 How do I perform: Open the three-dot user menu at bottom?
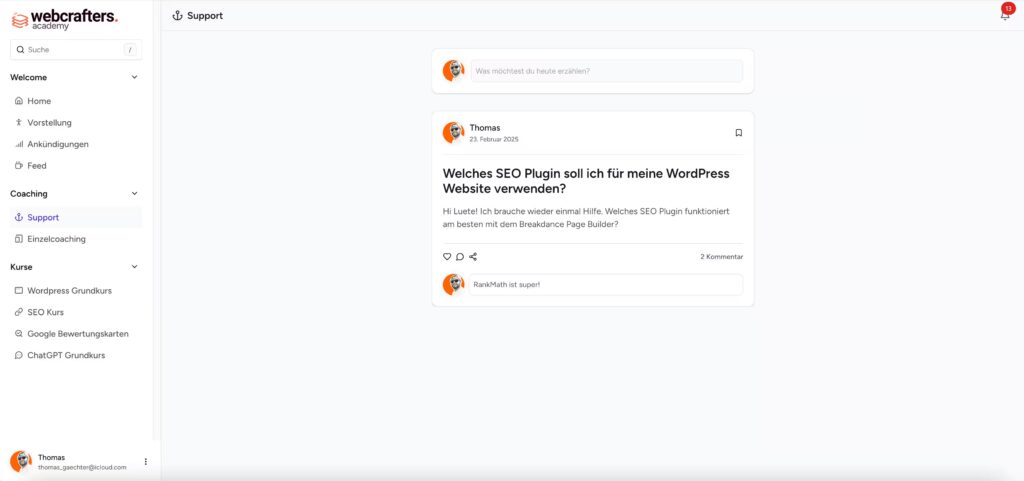tap(146, 461)
